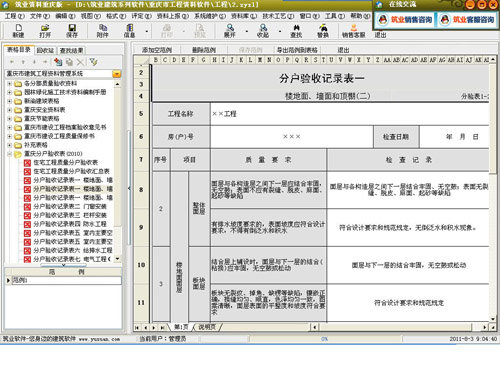Open the 编辑 menu

pyautogui.click(x=65, y=16)
